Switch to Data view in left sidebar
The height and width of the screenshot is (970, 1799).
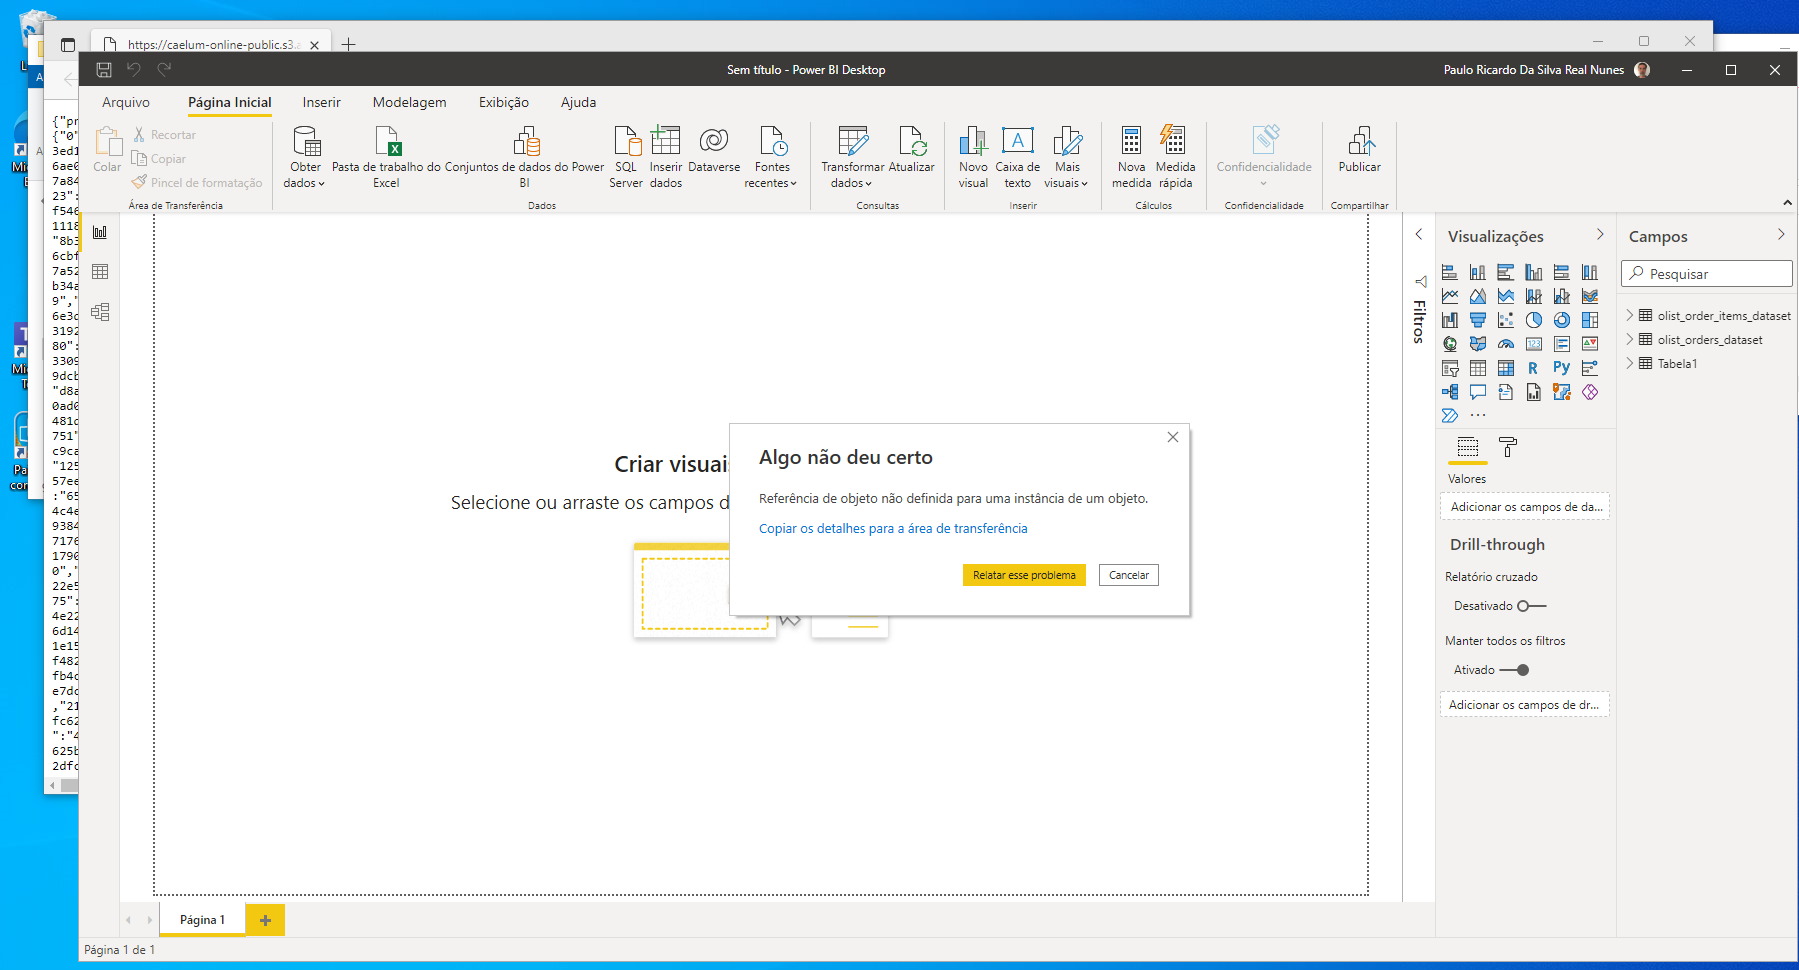point(100,272)
